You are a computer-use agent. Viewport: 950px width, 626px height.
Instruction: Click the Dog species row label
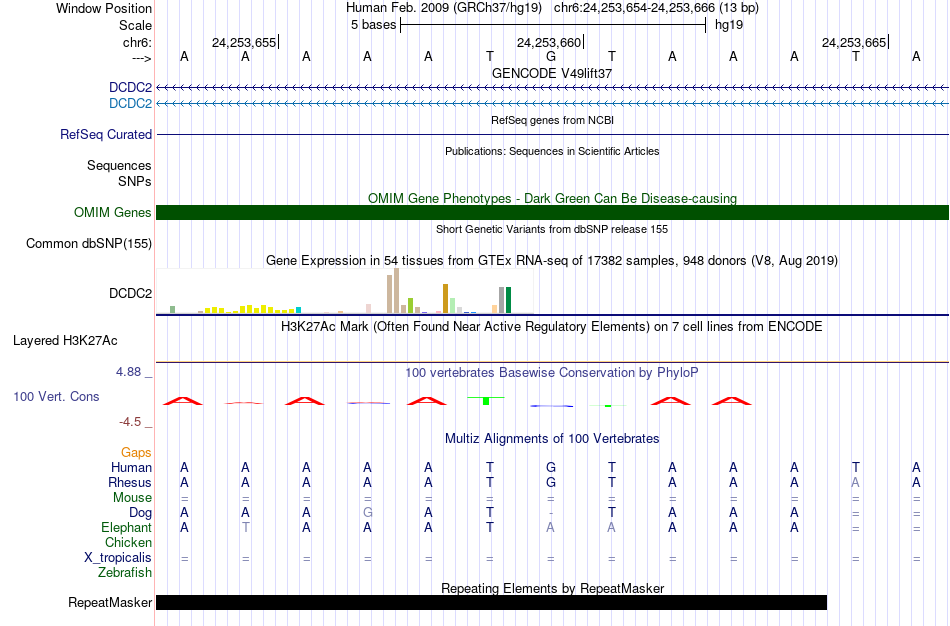click(140, 513)
